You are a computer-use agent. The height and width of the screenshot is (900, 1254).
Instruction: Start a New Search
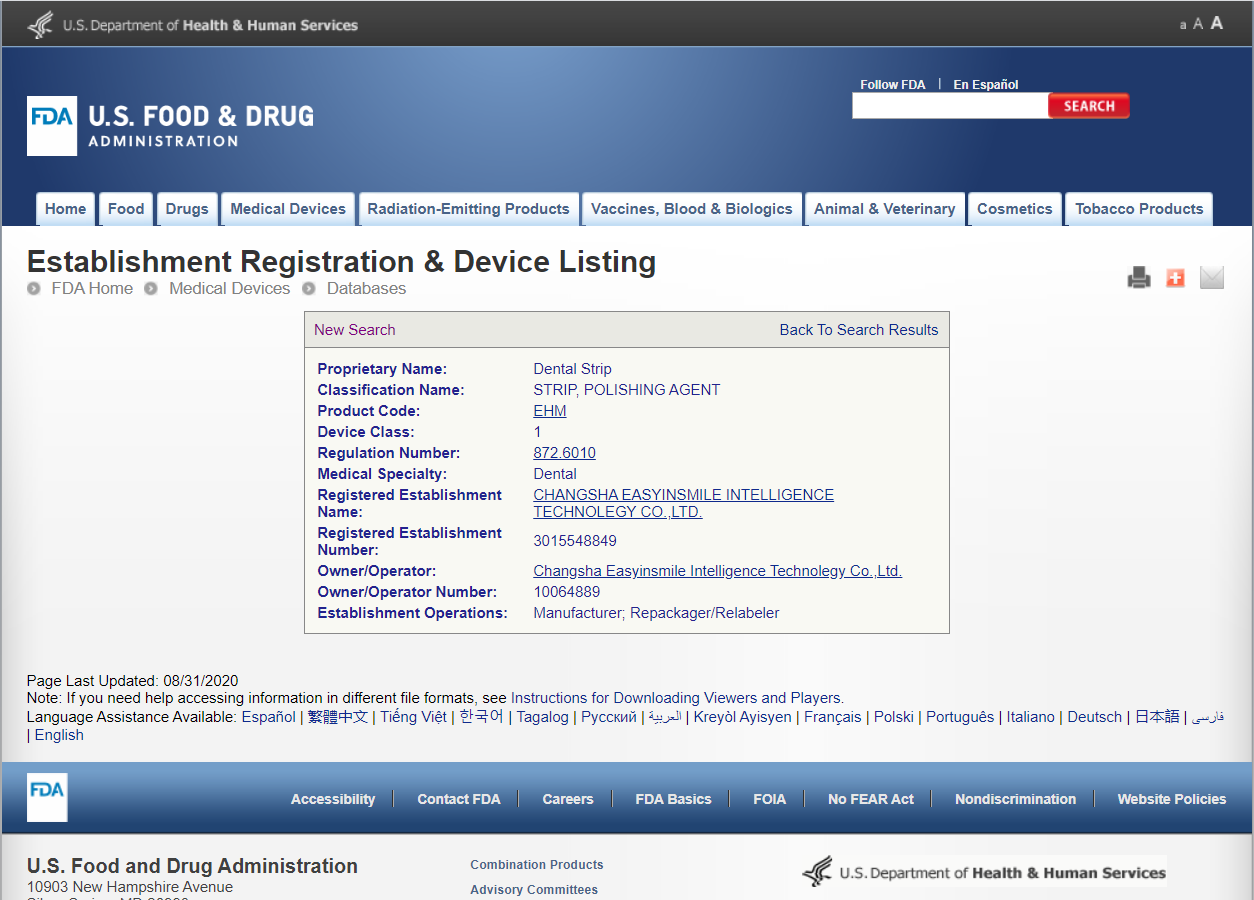pos(355,330)
